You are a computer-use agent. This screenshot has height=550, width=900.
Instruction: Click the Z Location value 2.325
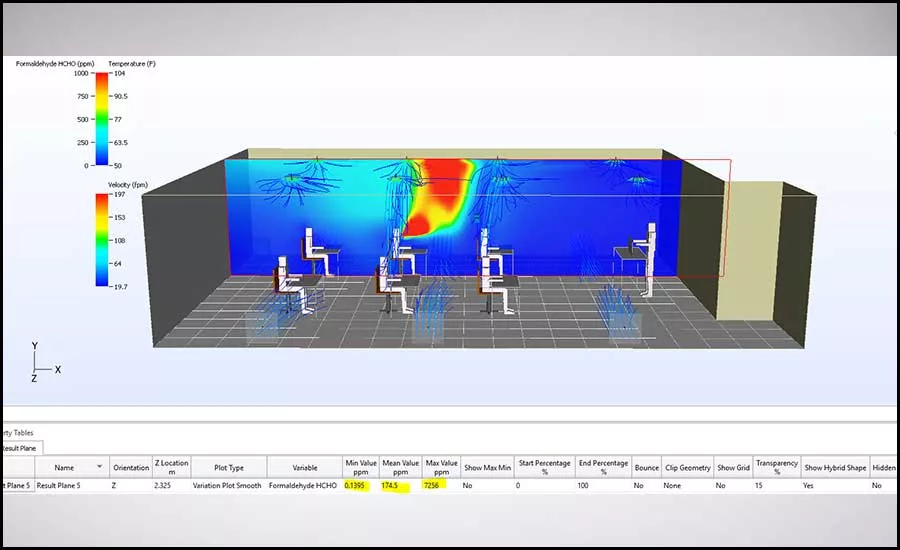tap(172, 485)
